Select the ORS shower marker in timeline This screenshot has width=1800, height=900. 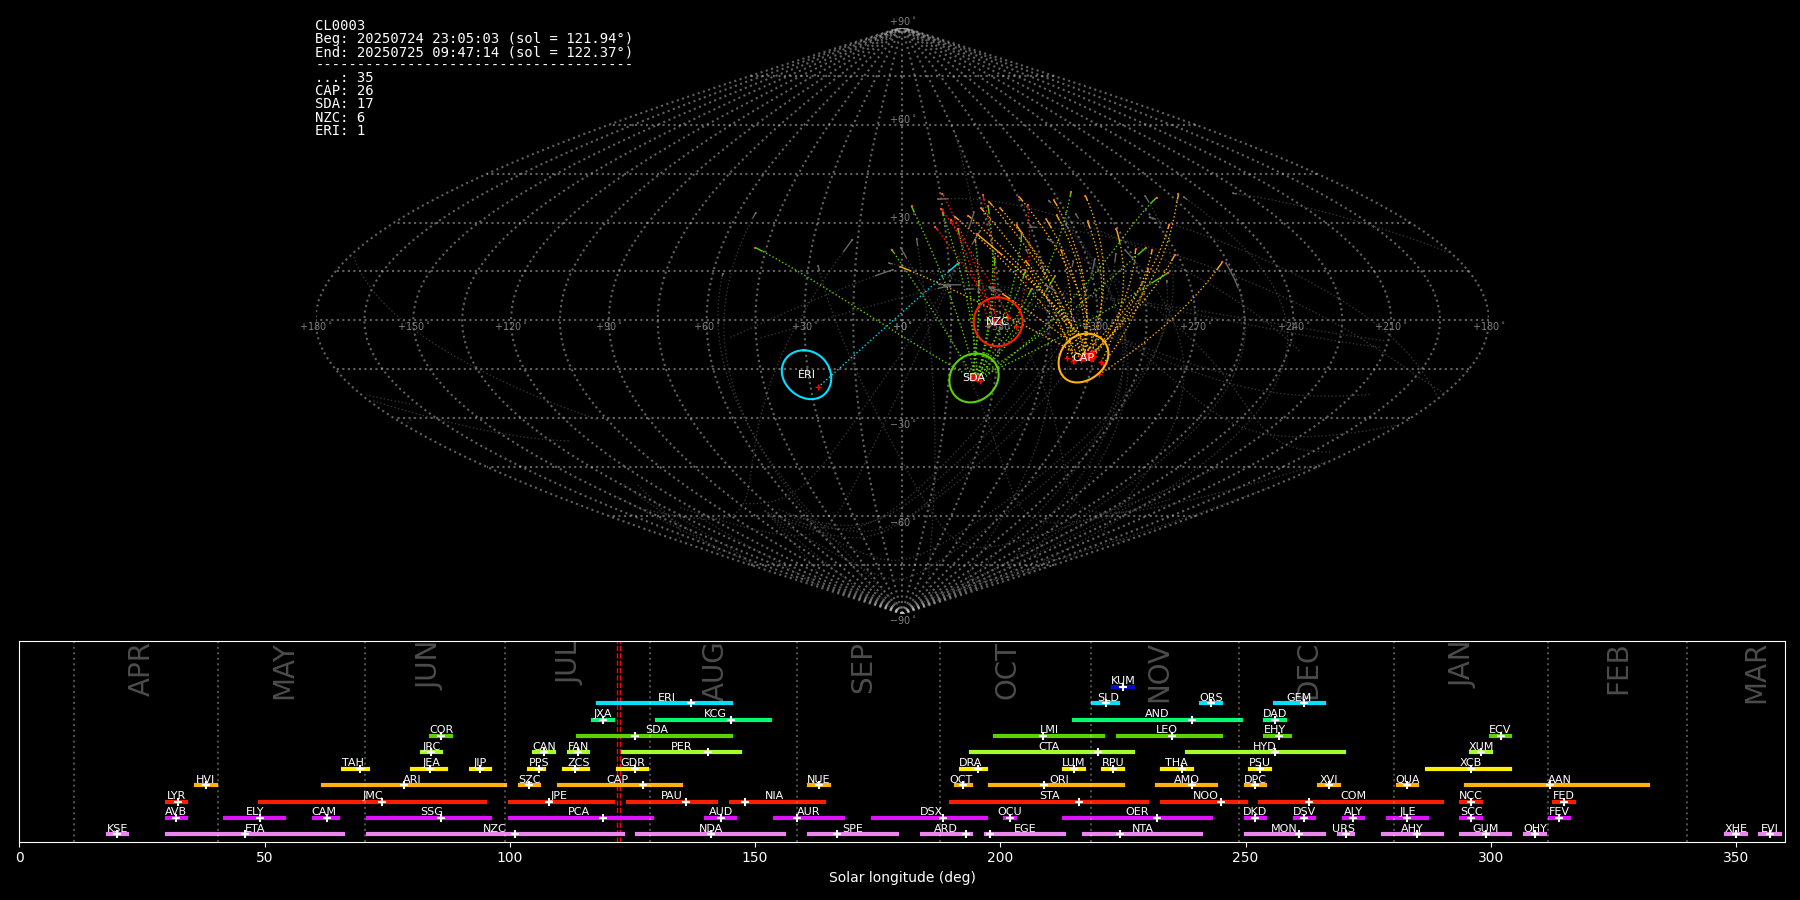tap(1211, 703)
